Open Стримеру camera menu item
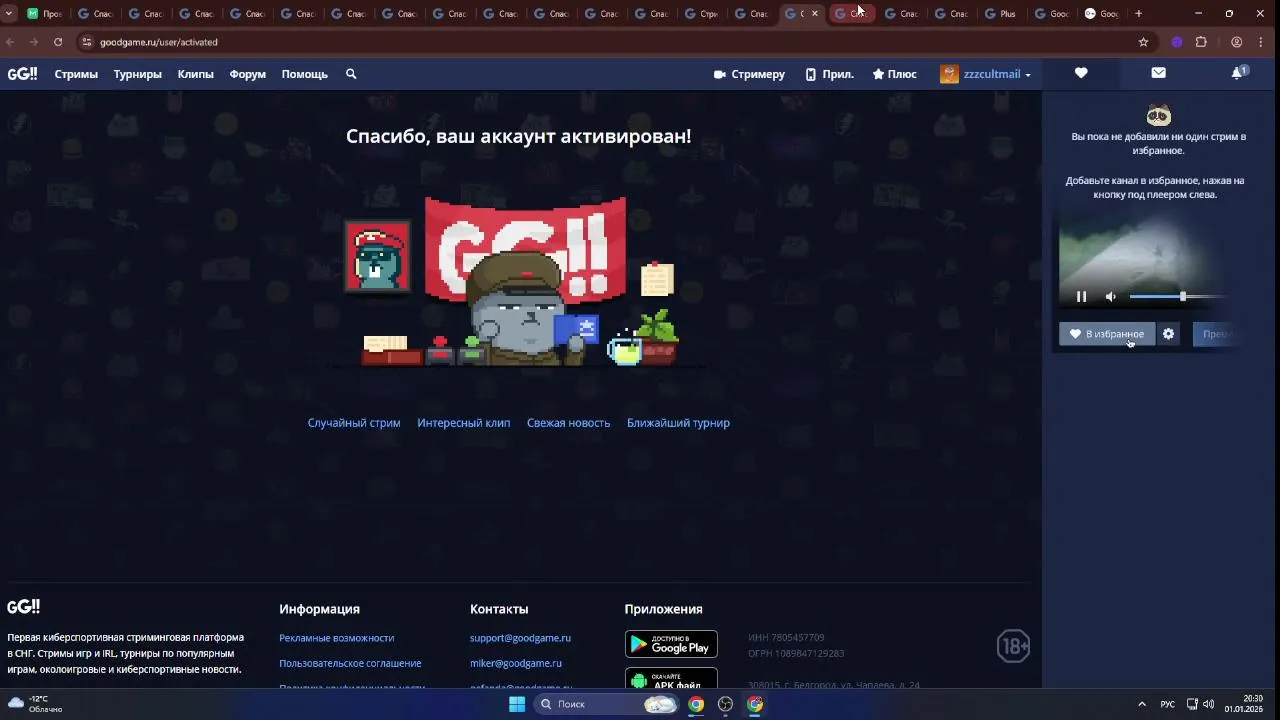This screenshot has height=720, width=1280. [x=749, y=74]
